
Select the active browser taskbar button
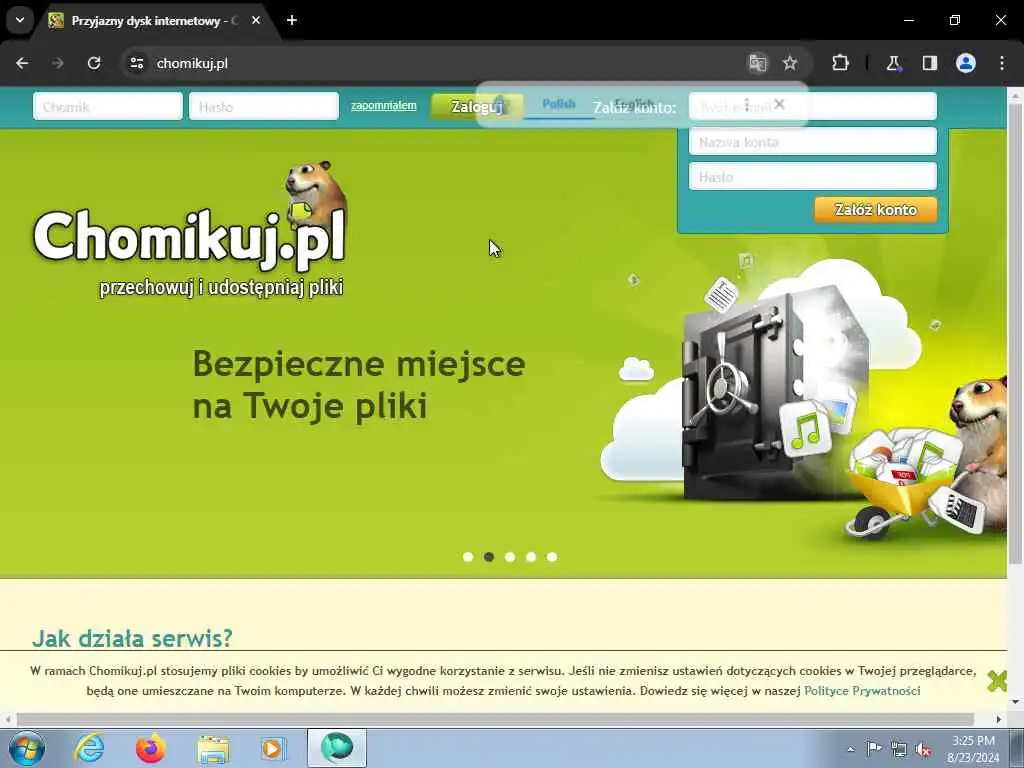337,748
